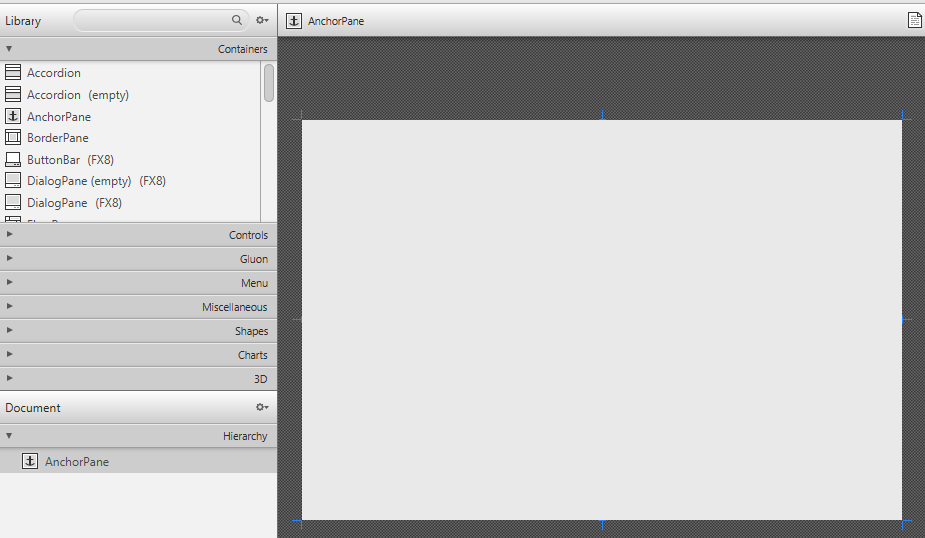Click the AnchorPane icon in Hierarchy
The height and width of the screenshot is (538, 925).
point(30,461)
